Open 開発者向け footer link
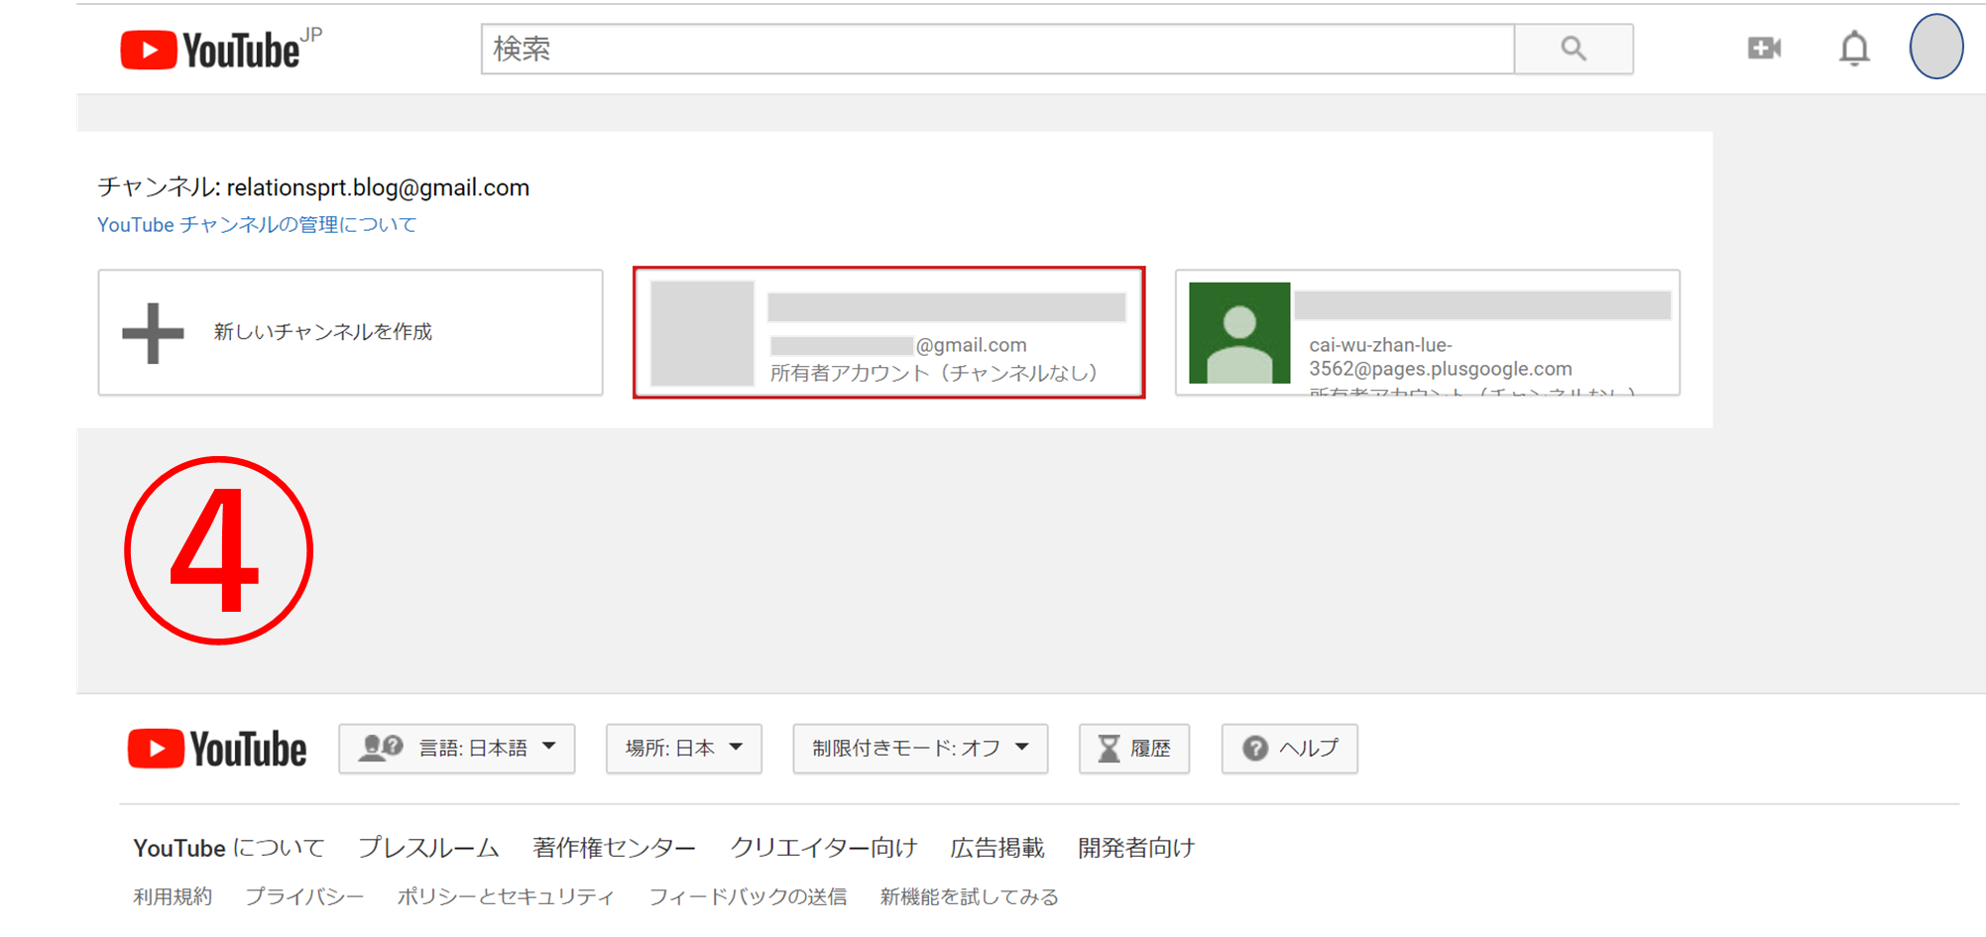The image size is (1986, 937). coord(1136,848)
